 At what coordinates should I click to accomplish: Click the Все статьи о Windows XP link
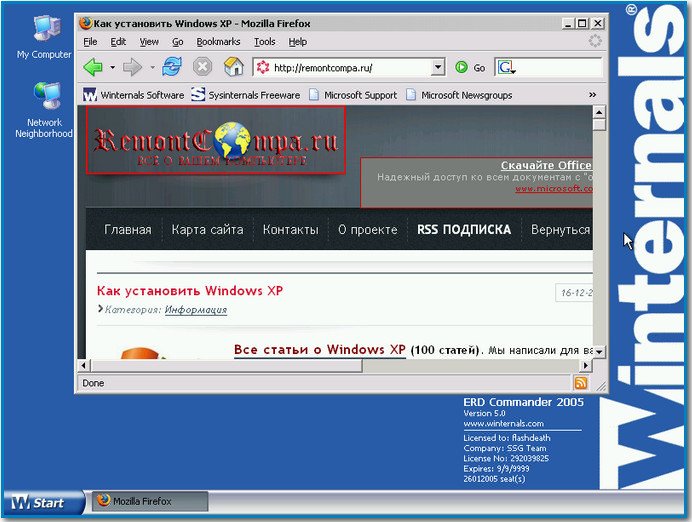tap(320, 349)
